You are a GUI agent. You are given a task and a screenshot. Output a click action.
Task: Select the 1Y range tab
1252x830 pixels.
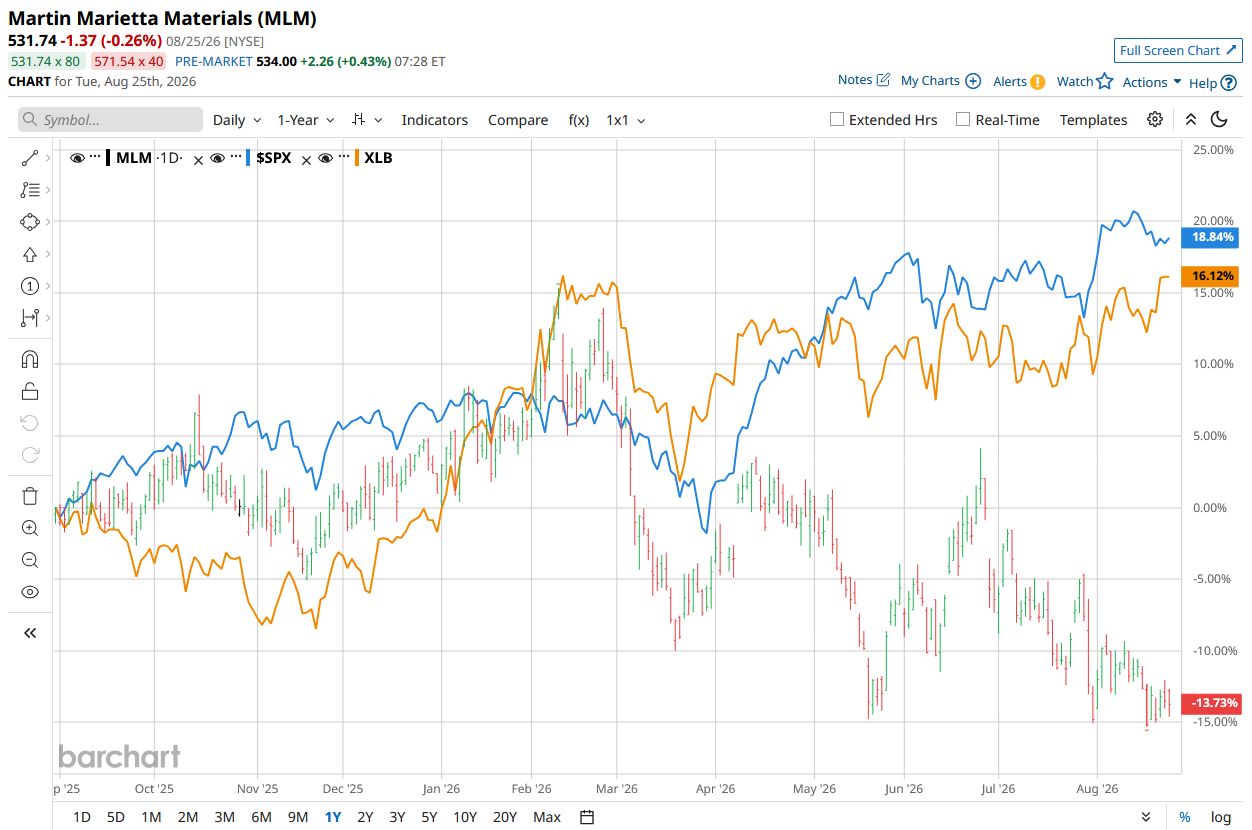333,817
